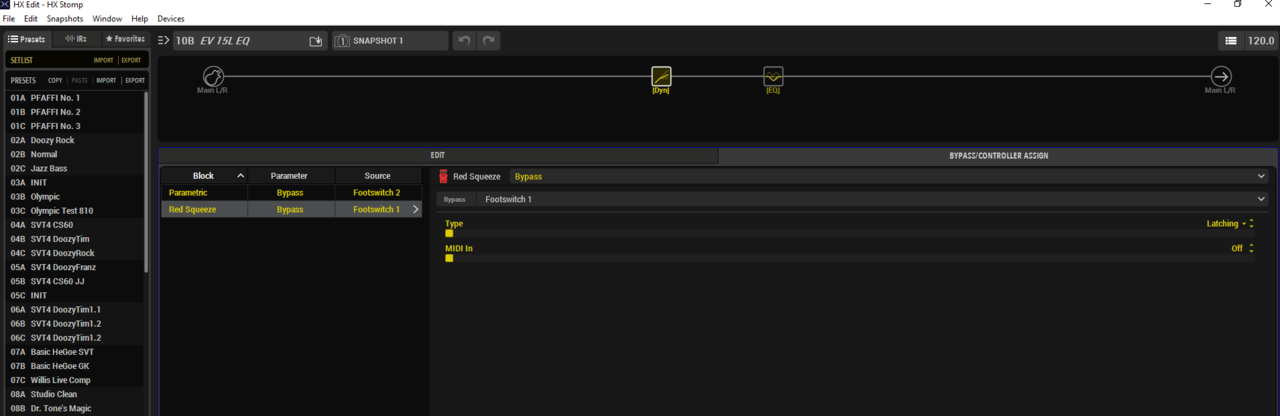
Task: Select the Dyn compressor block
Action: point(661,77)
